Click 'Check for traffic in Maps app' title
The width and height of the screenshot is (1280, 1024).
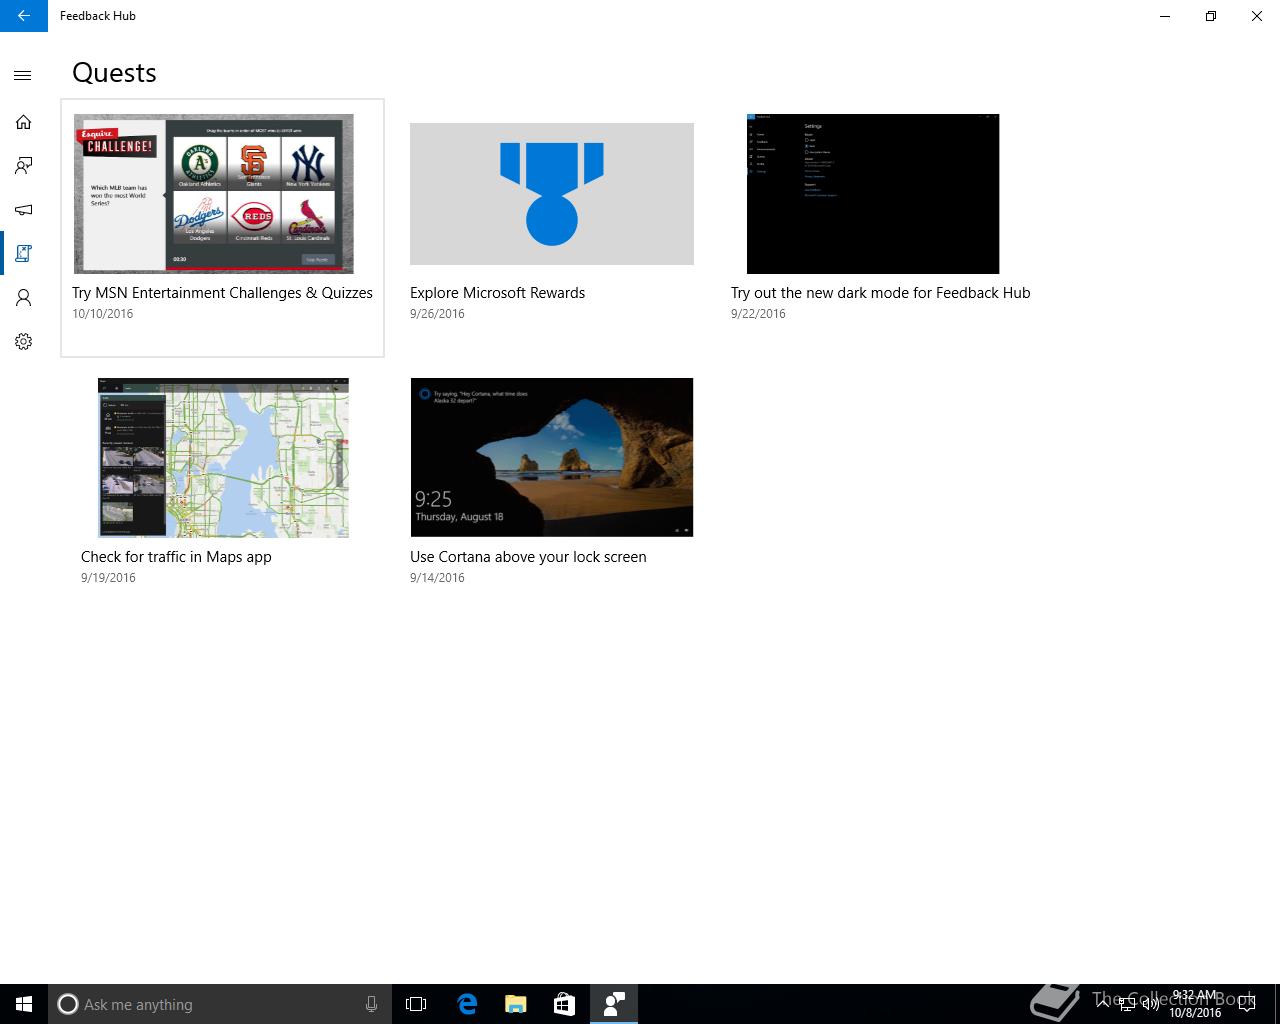pyautogui.click(x=176, y=557)
